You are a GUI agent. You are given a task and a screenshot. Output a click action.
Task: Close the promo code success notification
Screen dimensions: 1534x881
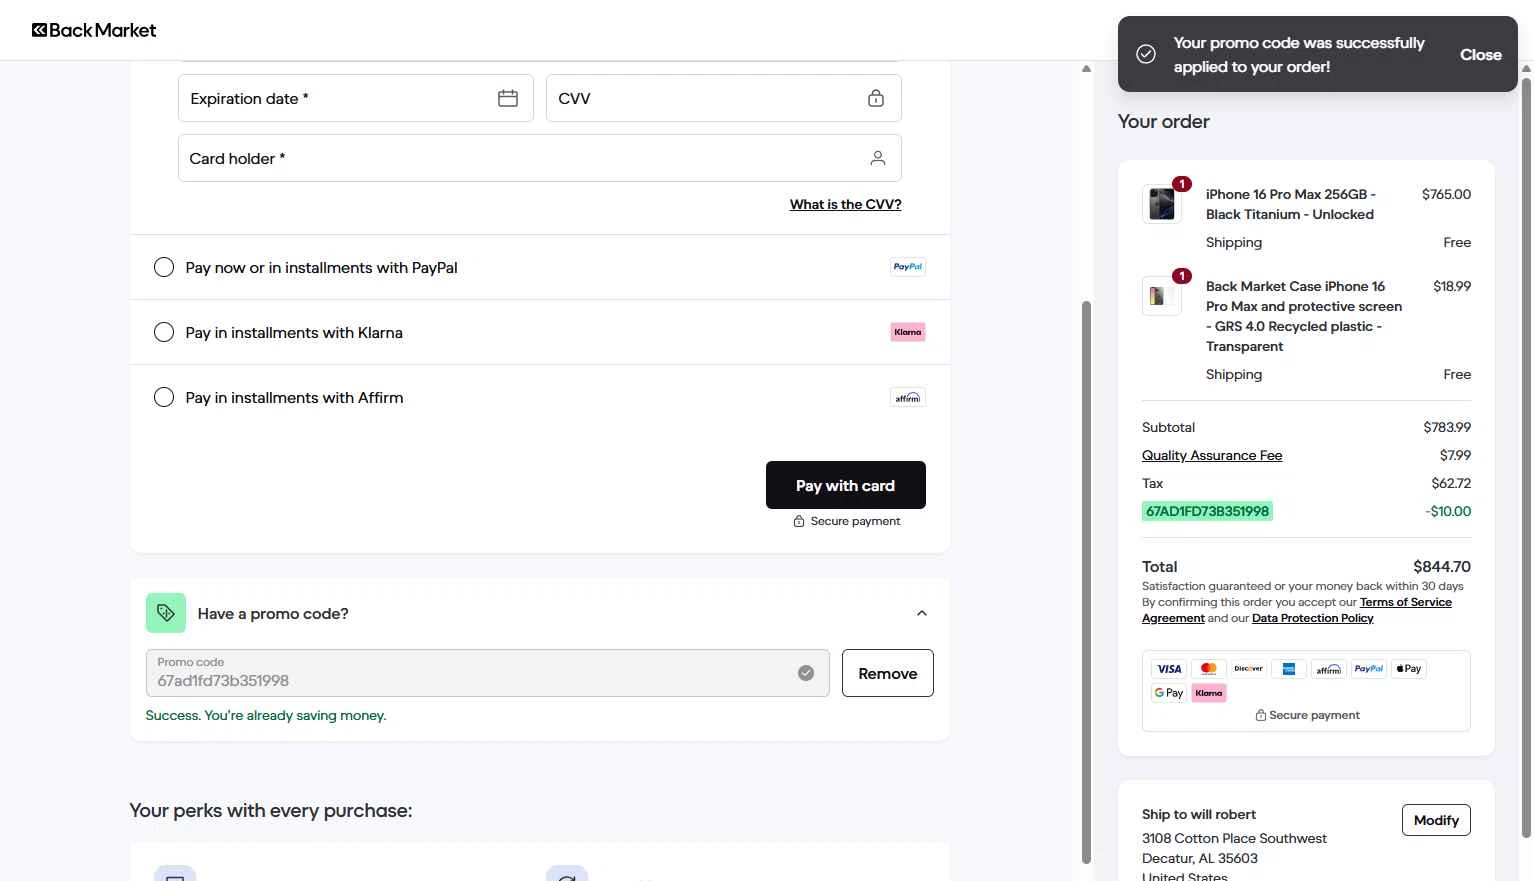click(1481, 54)
